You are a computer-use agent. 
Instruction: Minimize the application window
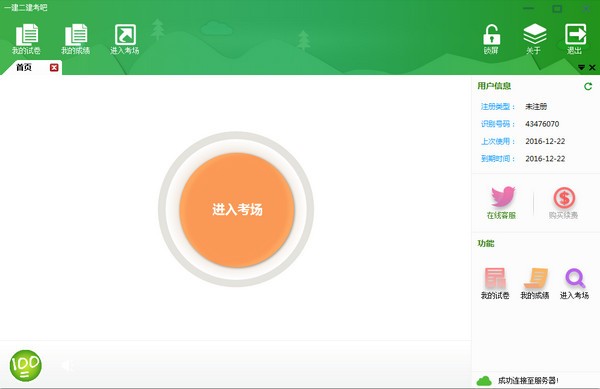528,8
